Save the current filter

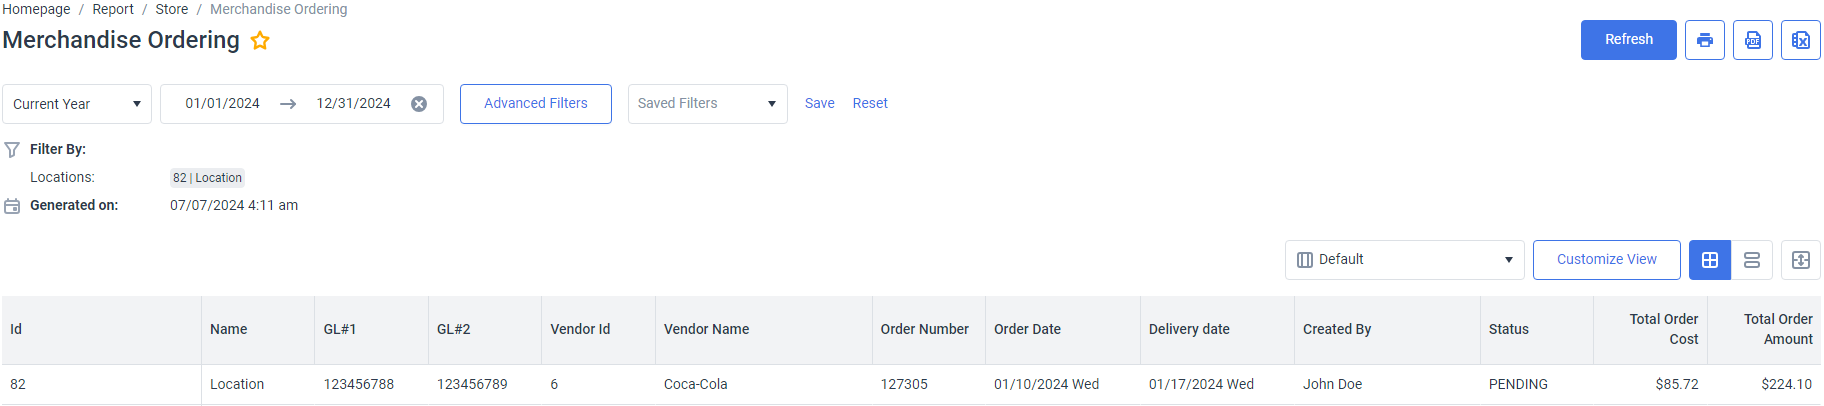[819, 104]
